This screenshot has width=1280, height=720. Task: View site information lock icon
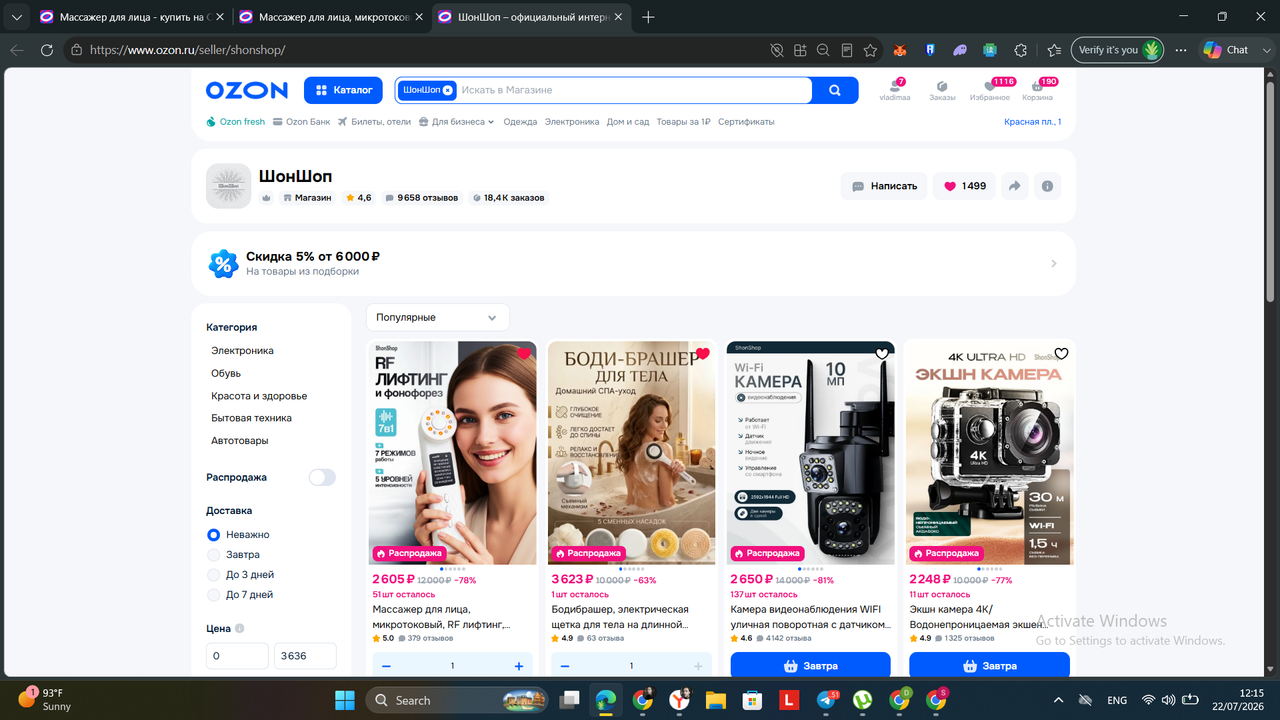tap(76, 50)
